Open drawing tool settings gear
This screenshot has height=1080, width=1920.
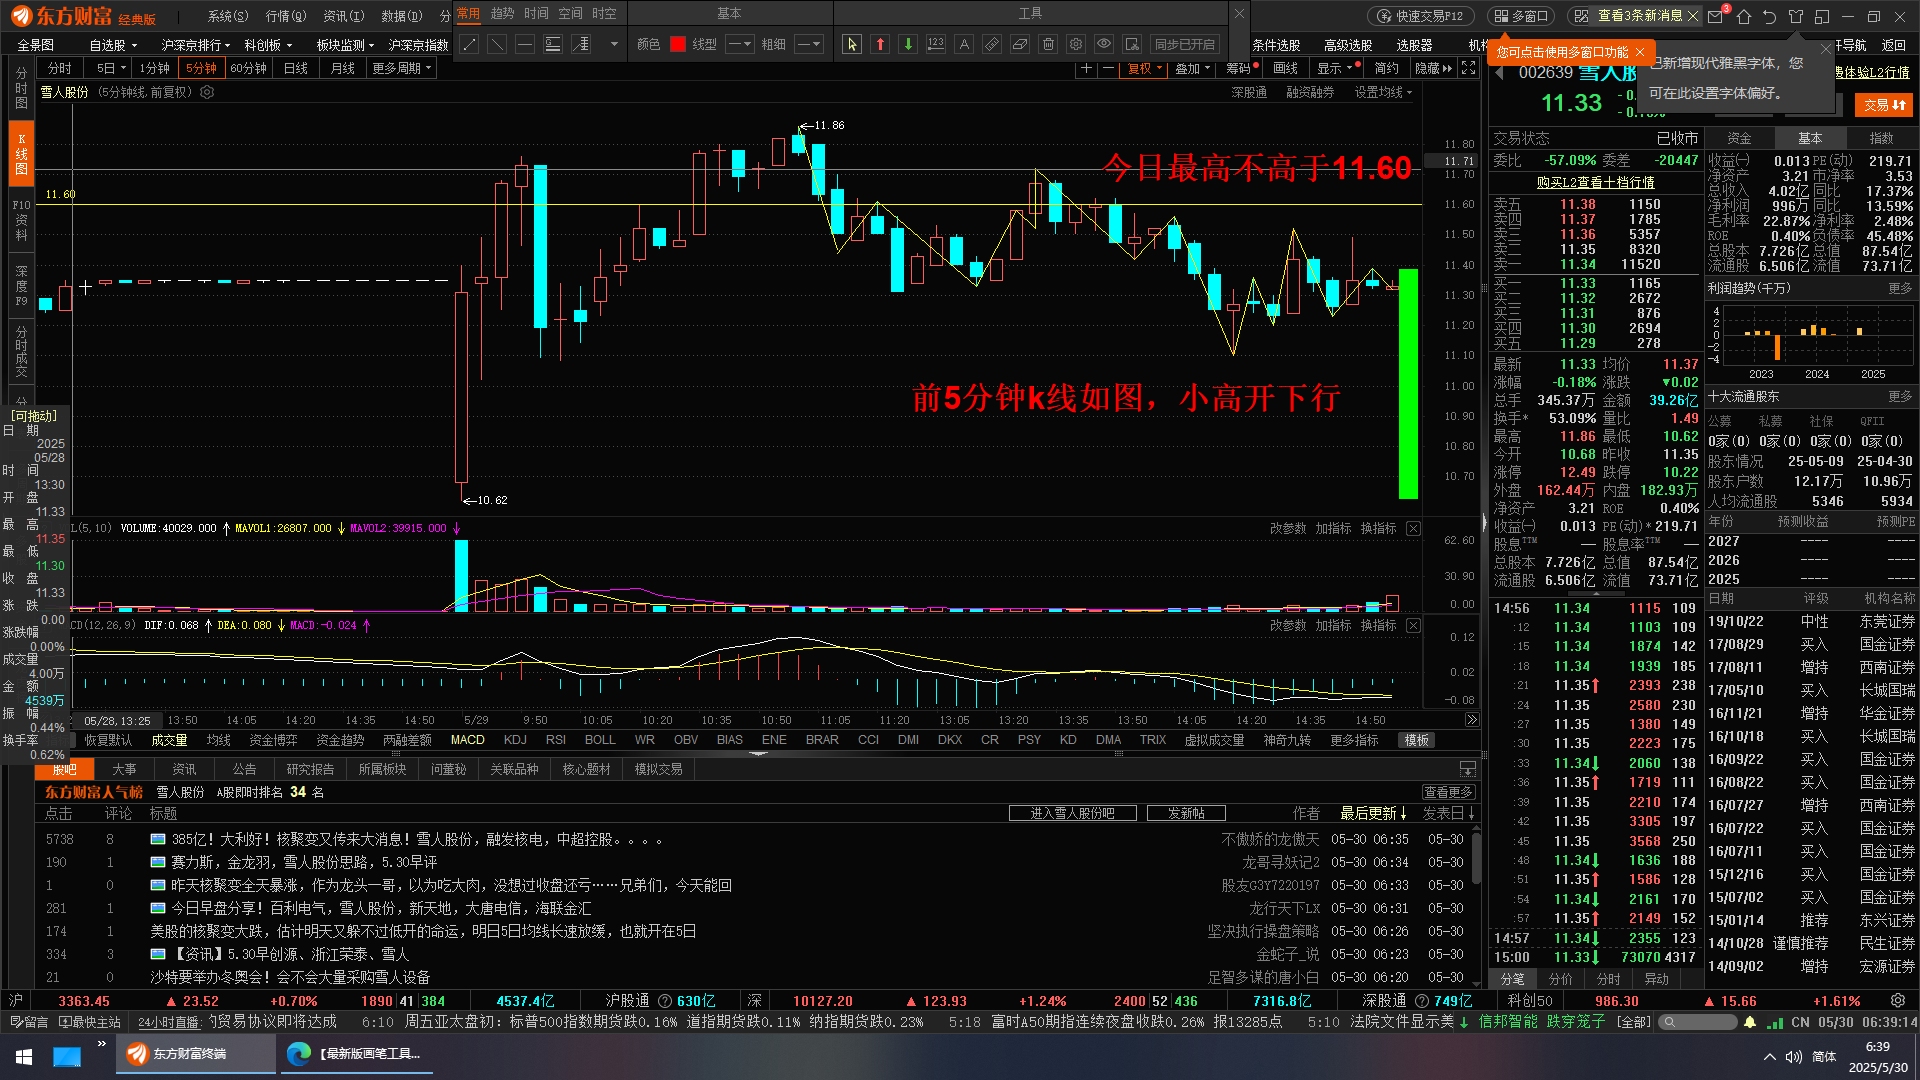(1076, 45)
